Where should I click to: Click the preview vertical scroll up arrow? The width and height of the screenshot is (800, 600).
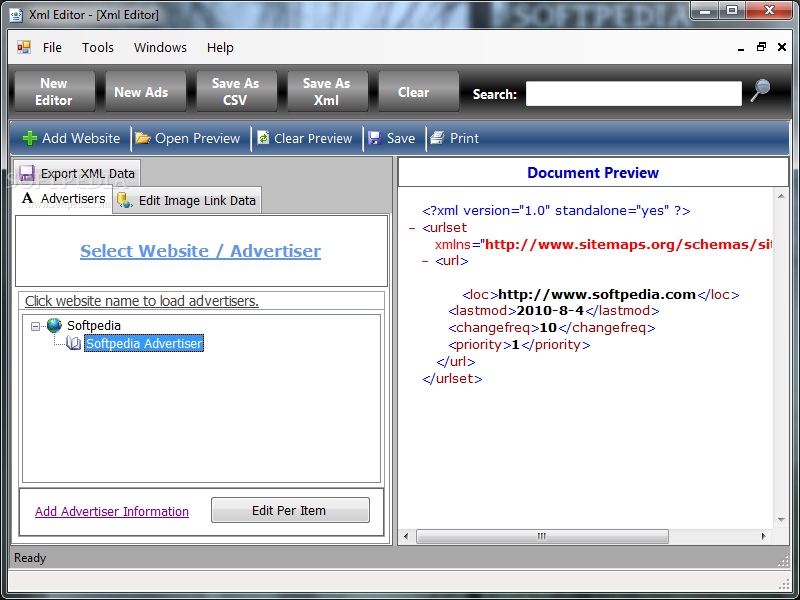tap(781, 196)
